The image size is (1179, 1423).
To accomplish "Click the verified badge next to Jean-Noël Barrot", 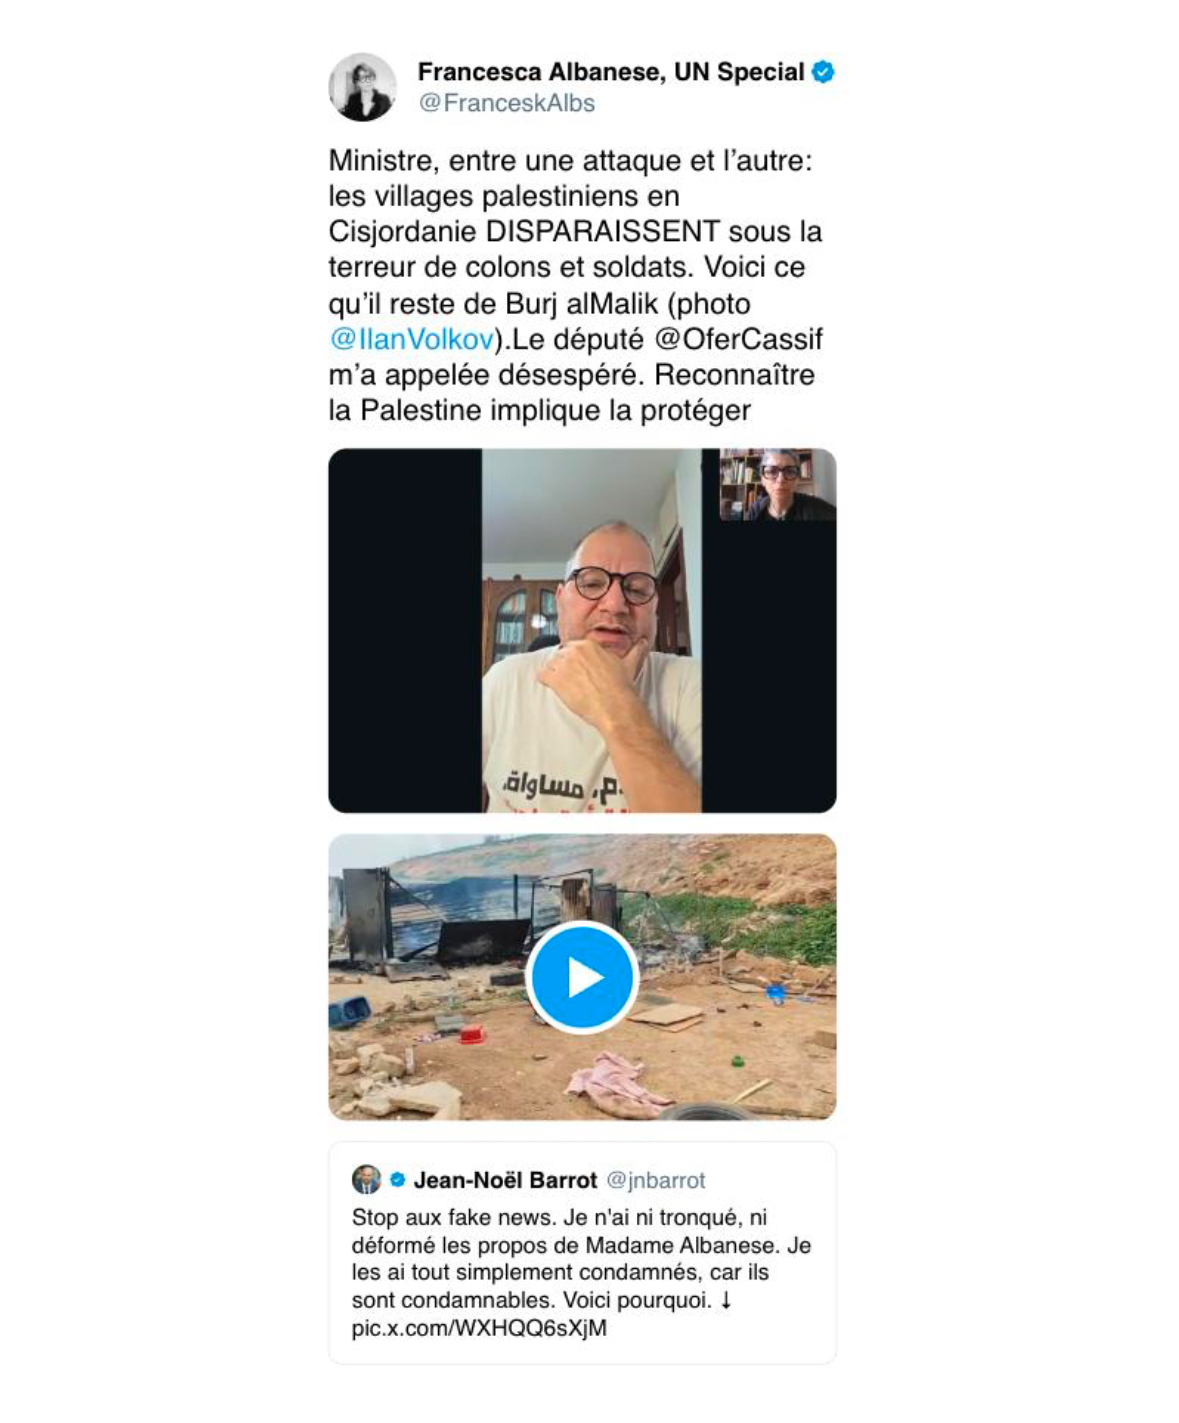I will pos(397,1180).
